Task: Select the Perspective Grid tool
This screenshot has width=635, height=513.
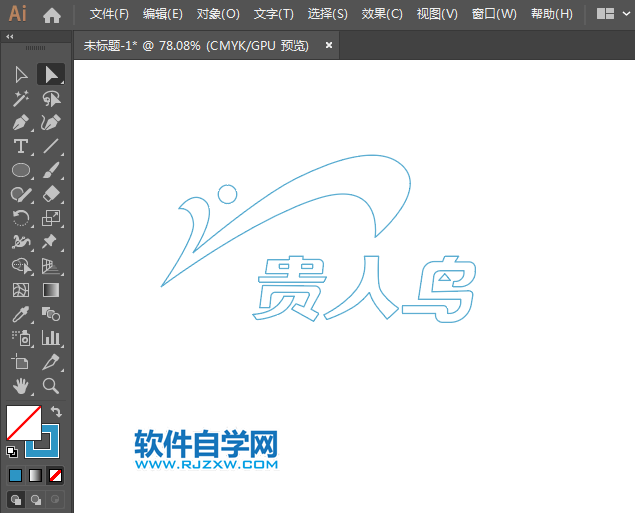Action: [x=51, y=266]
